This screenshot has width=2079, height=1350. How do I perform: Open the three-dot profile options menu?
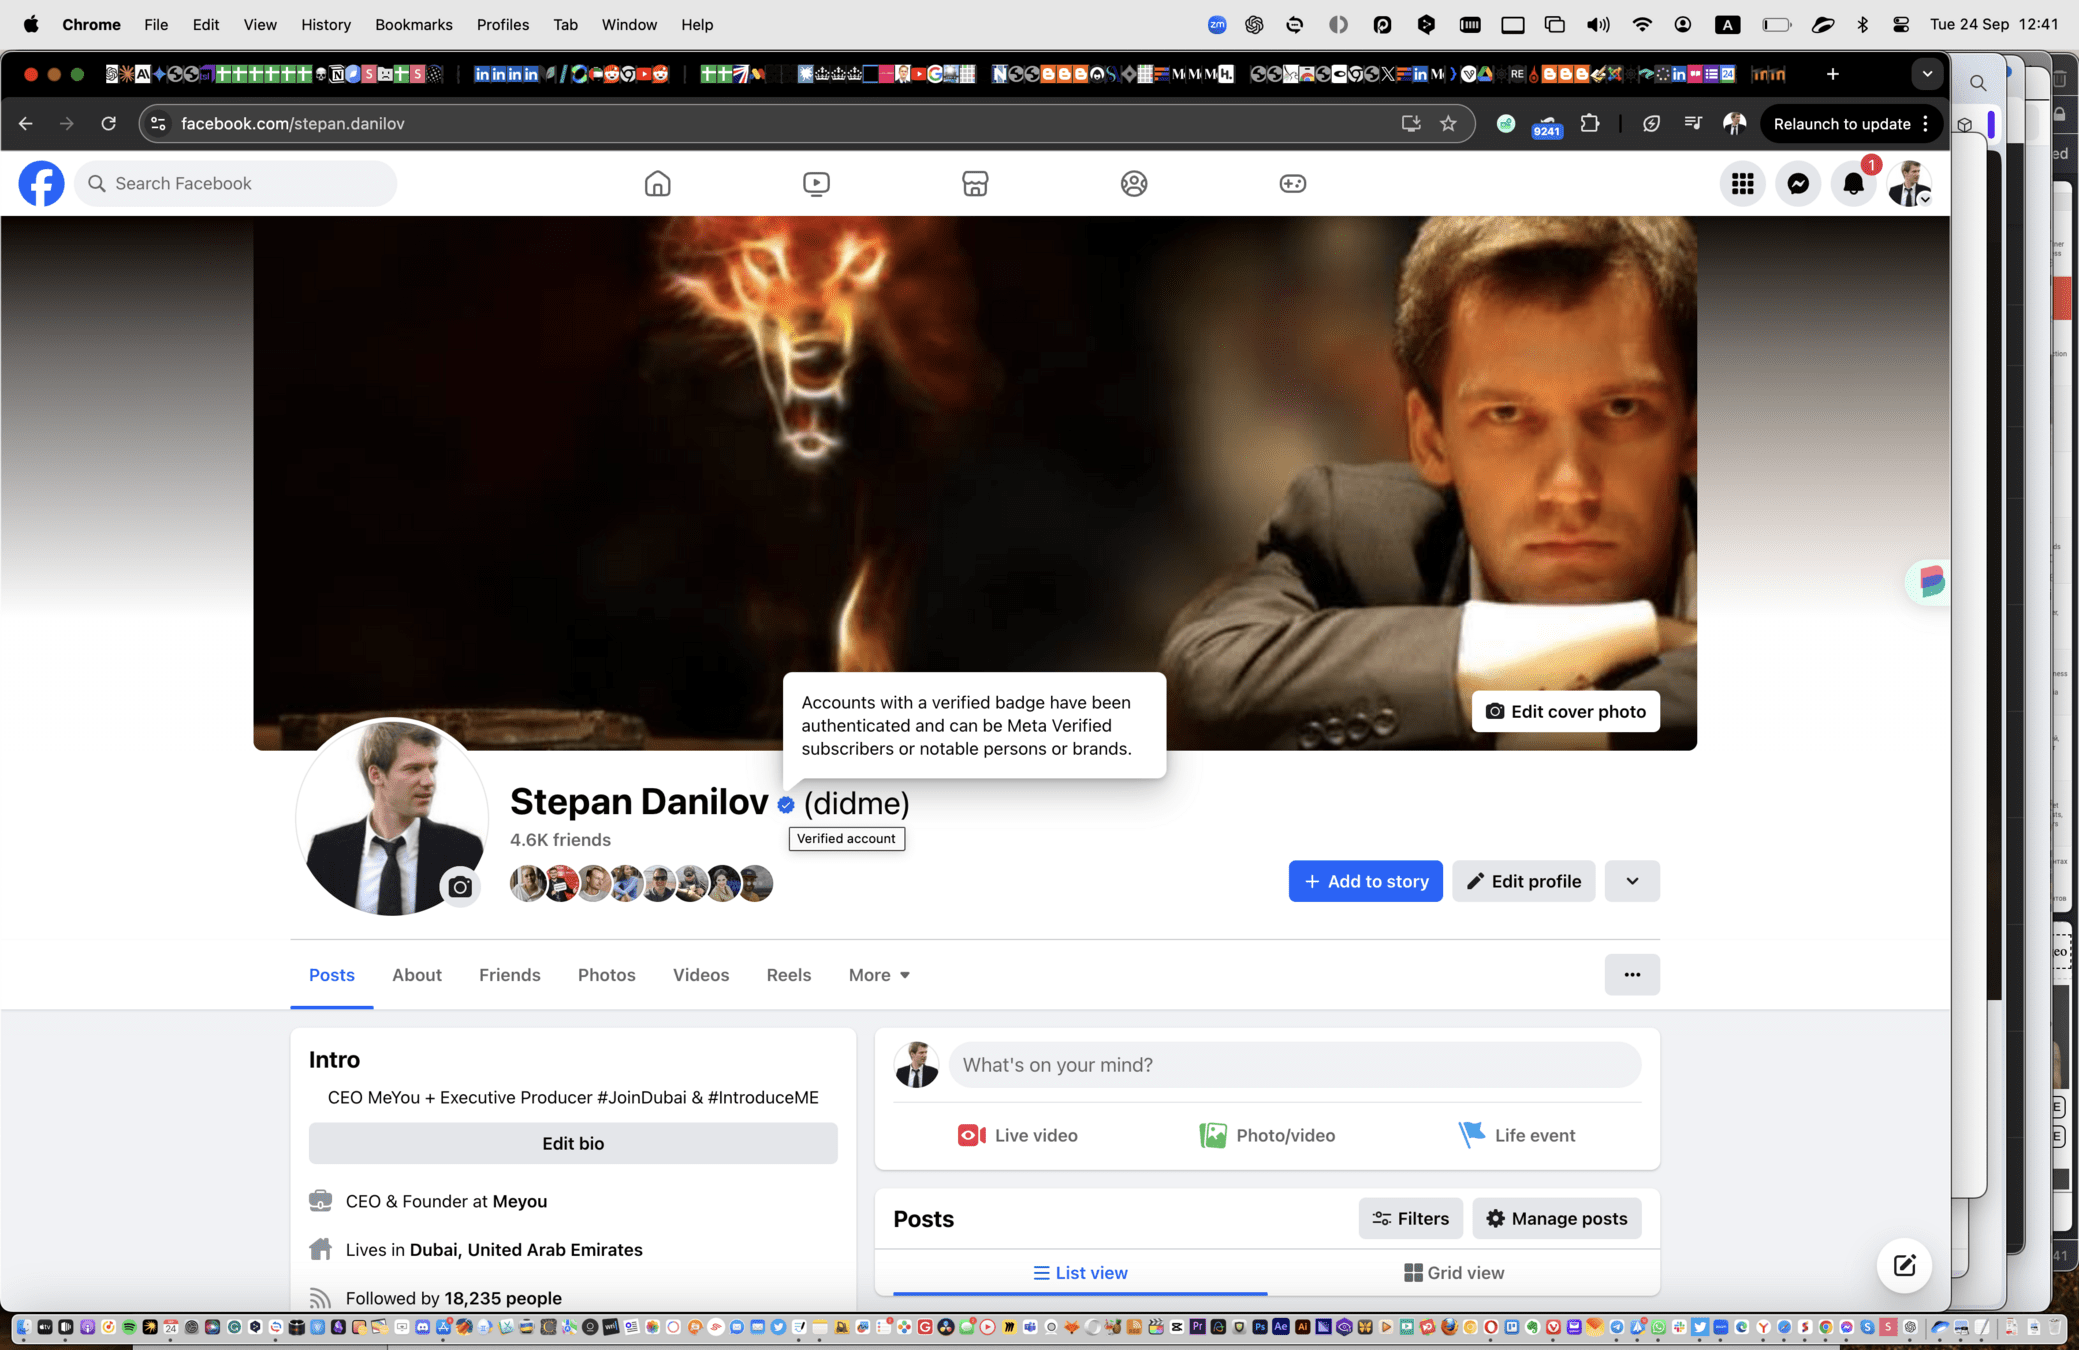pyautogui.click(x=1632, y=975)
